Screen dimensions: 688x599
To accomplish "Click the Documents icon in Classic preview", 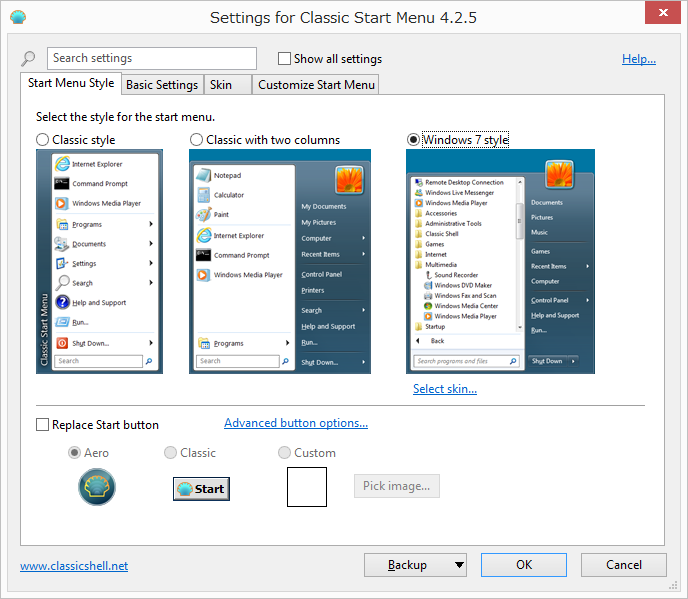I will coord(61,244).
